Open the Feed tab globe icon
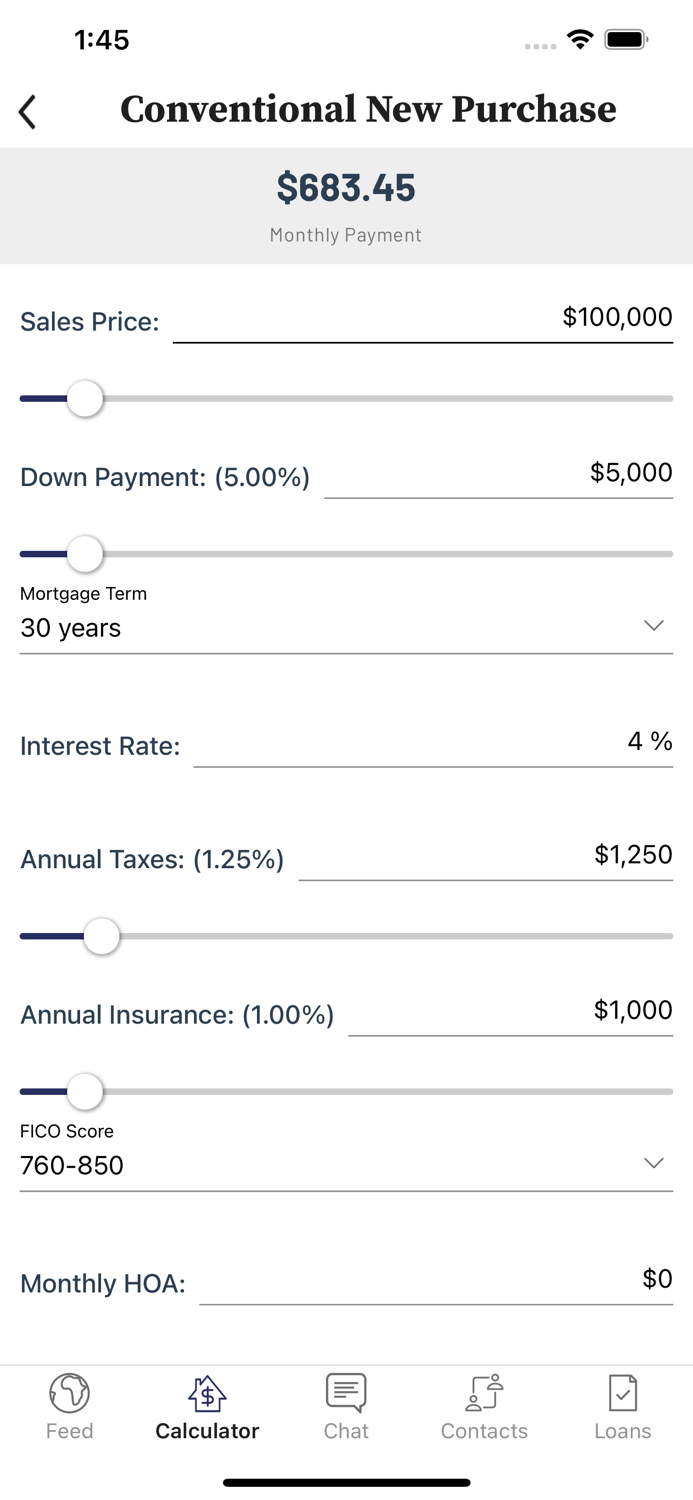The height and width of the screenshot is (1500, 693). tap(69, 1392)
